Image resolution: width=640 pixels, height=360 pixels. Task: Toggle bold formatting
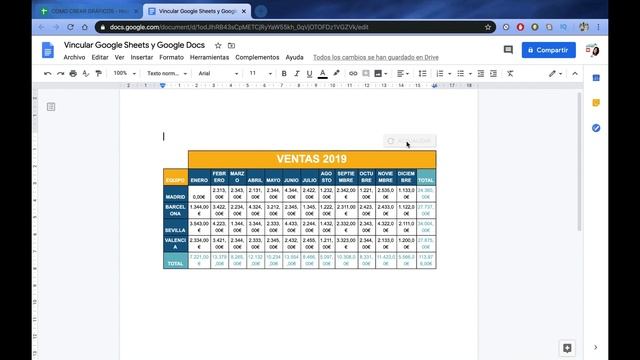coord(284,73)
